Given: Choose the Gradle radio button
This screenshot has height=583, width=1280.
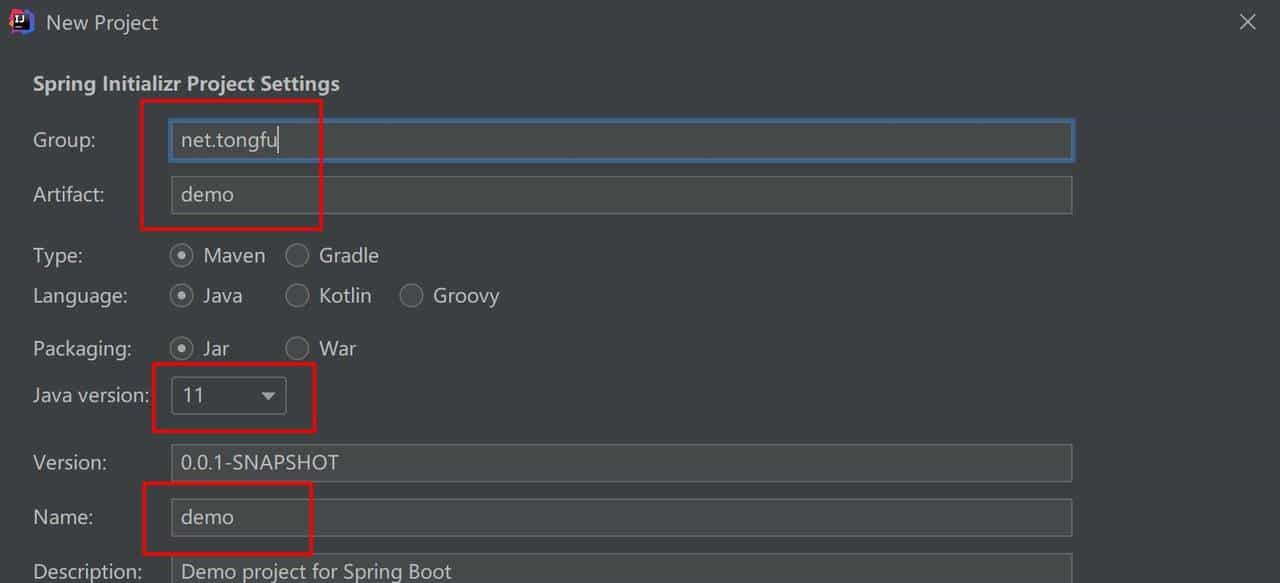Looking at the screenshot, I should point(297,256).
